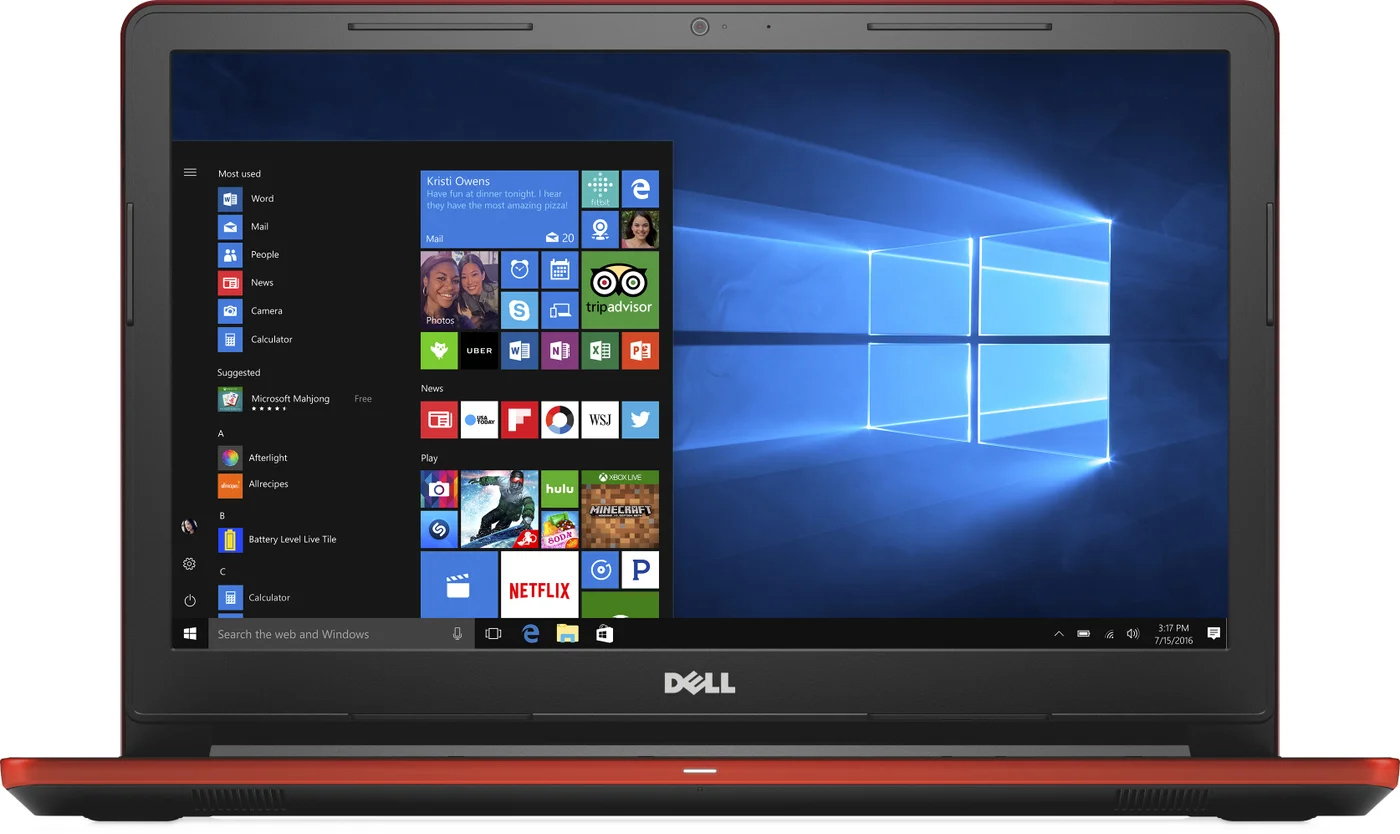1400x834 pixels.
Task: Open the red News tile under News group
Action: [x=439, y=420]
